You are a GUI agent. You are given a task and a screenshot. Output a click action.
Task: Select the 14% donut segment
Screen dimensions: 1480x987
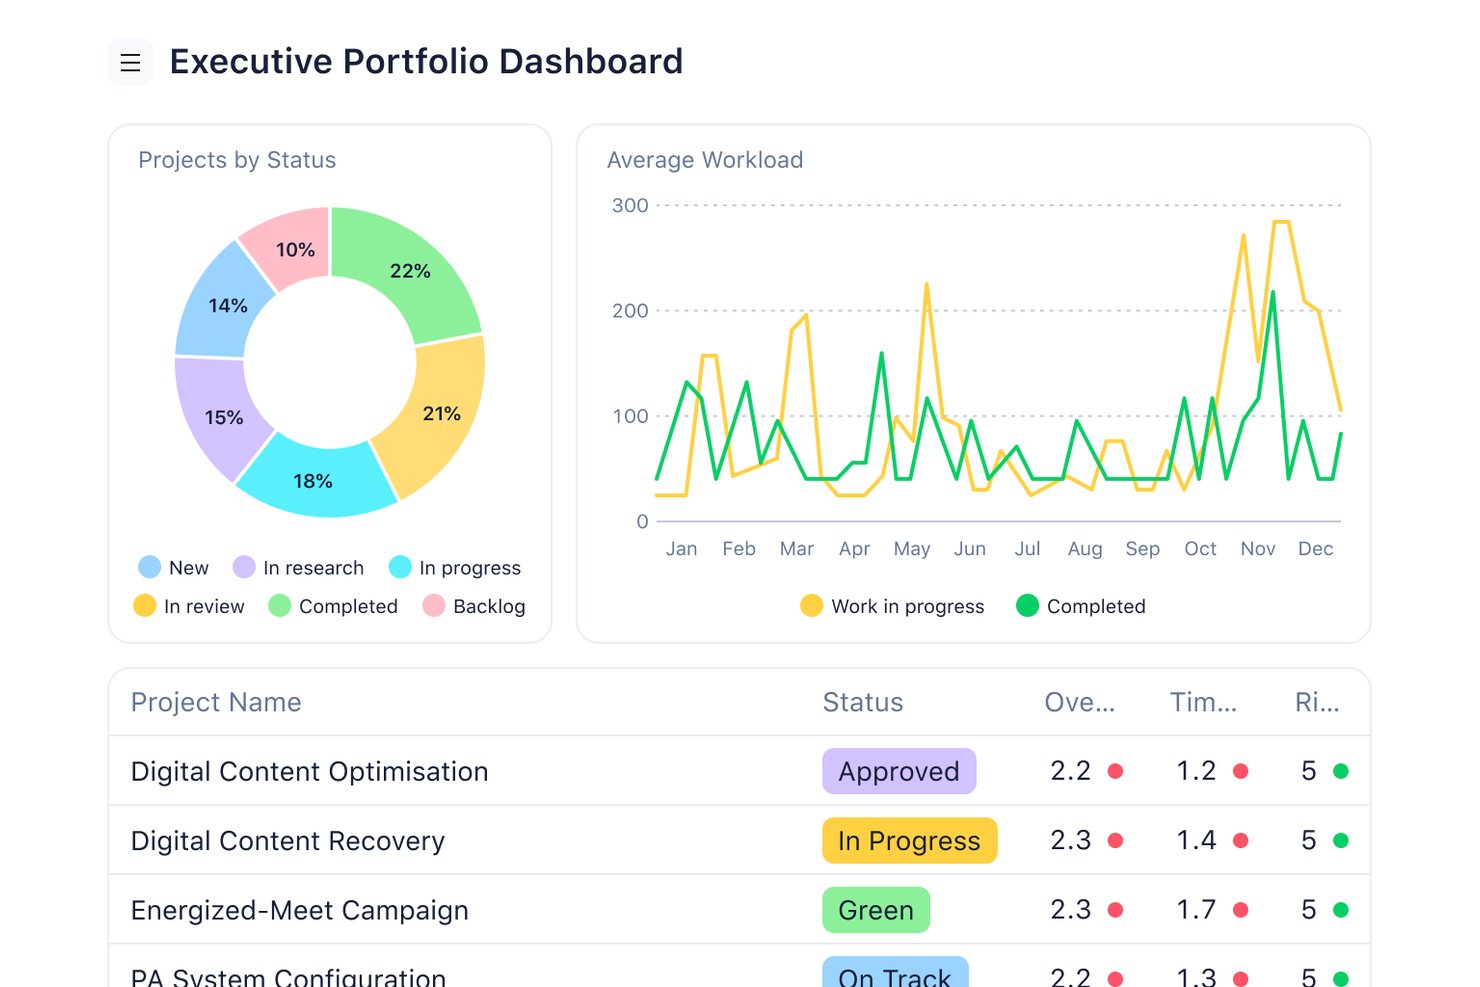coord(228,305)
